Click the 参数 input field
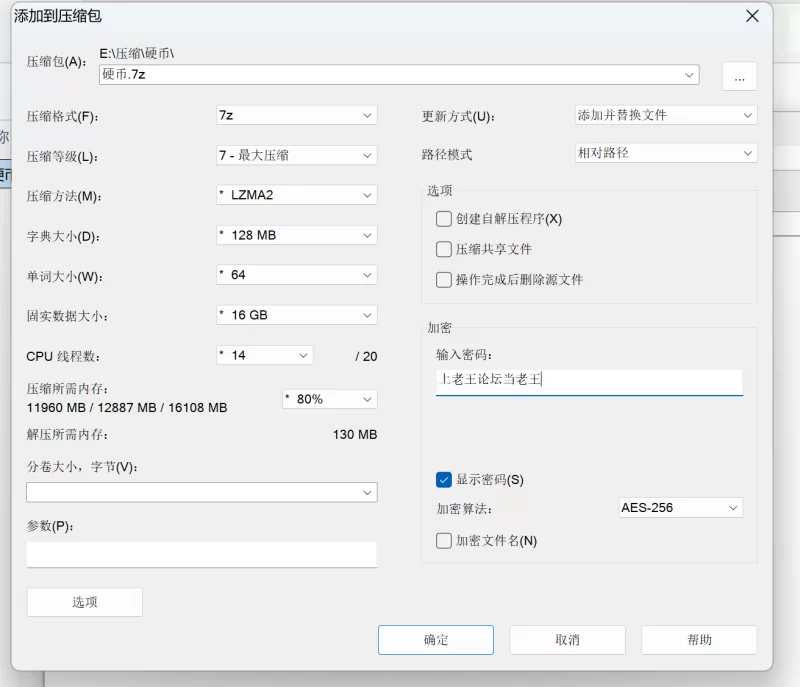This screenshot has height=687, width=800. [201, 554]
